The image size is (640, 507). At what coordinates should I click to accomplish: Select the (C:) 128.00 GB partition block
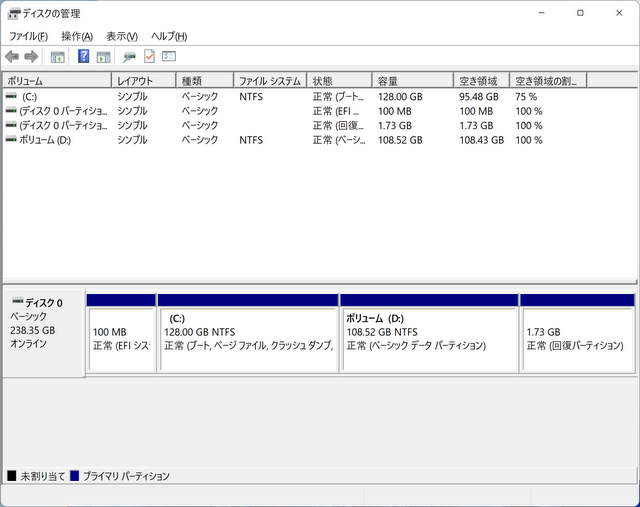(x=248, y=339)
